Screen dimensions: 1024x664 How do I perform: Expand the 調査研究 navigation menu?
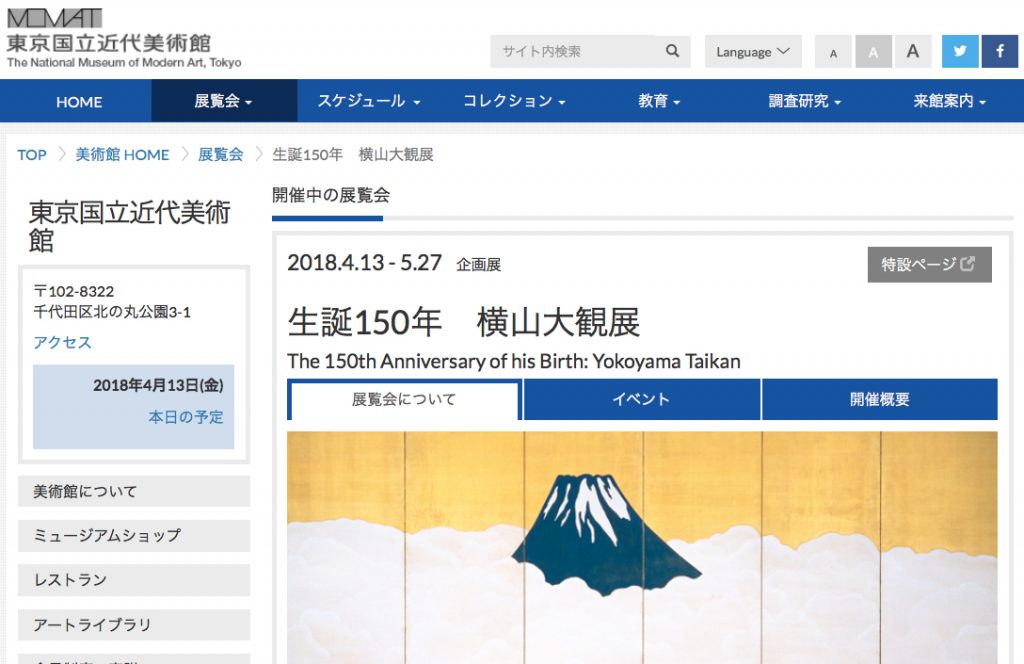pyautogui.click(x=805, y=101)
